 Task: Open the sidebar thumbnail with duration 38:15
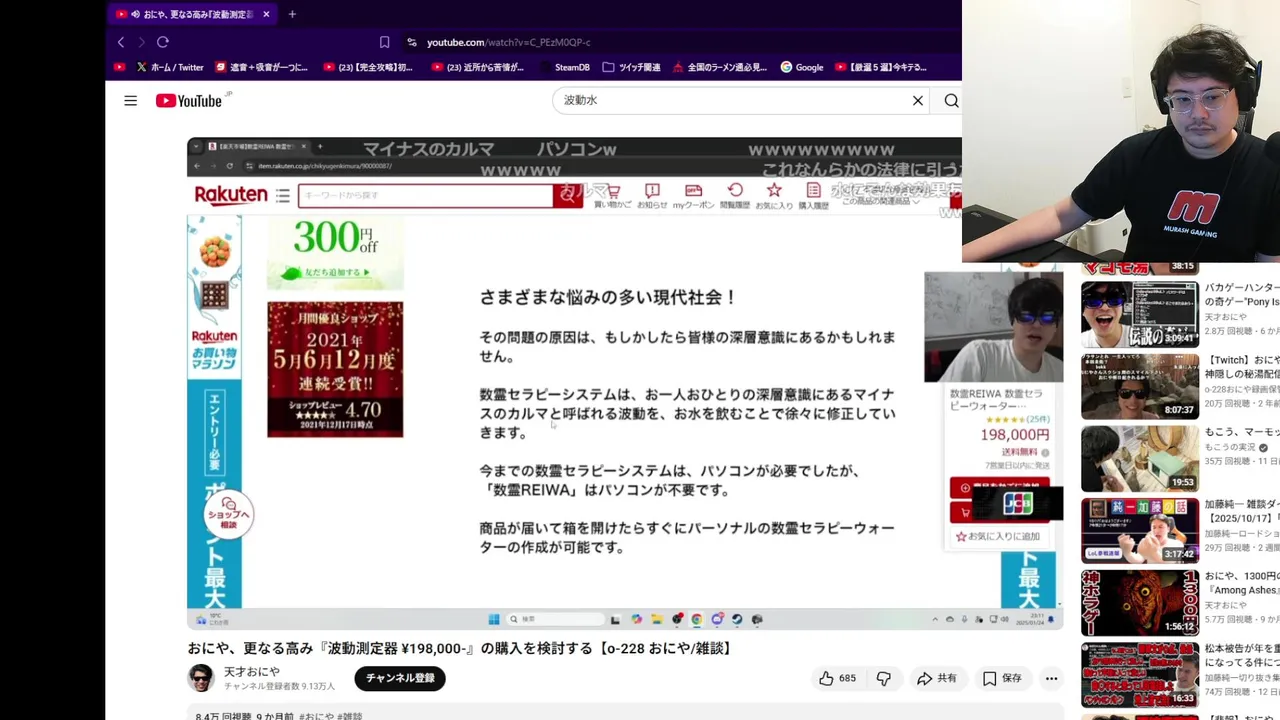(x=1139, y=269)
